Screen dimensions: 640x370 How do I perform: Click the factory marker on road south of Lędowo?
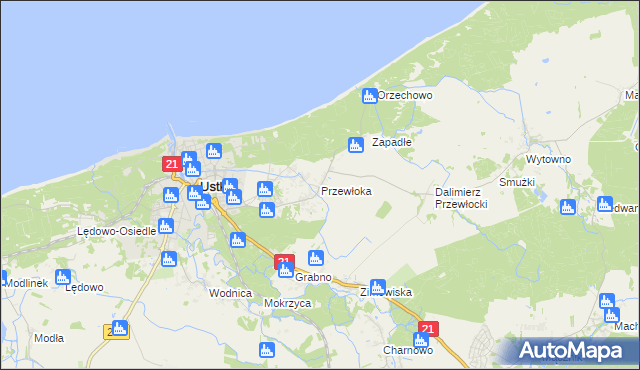coord(120,328)
